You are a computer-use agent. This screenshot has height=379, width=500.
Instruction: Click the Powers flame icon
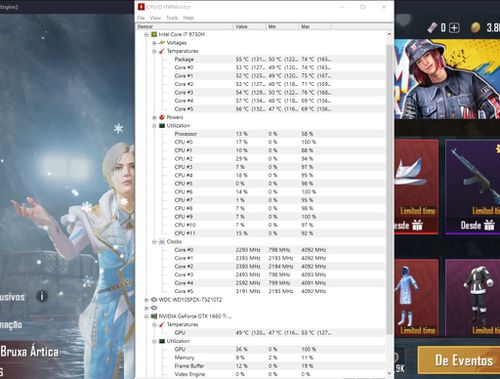[162, 117]
